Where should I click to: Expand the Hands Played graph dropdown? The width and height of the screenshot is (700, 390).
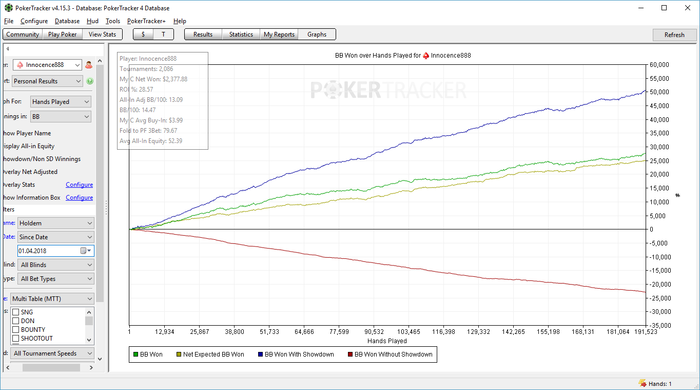pos(61,102)
